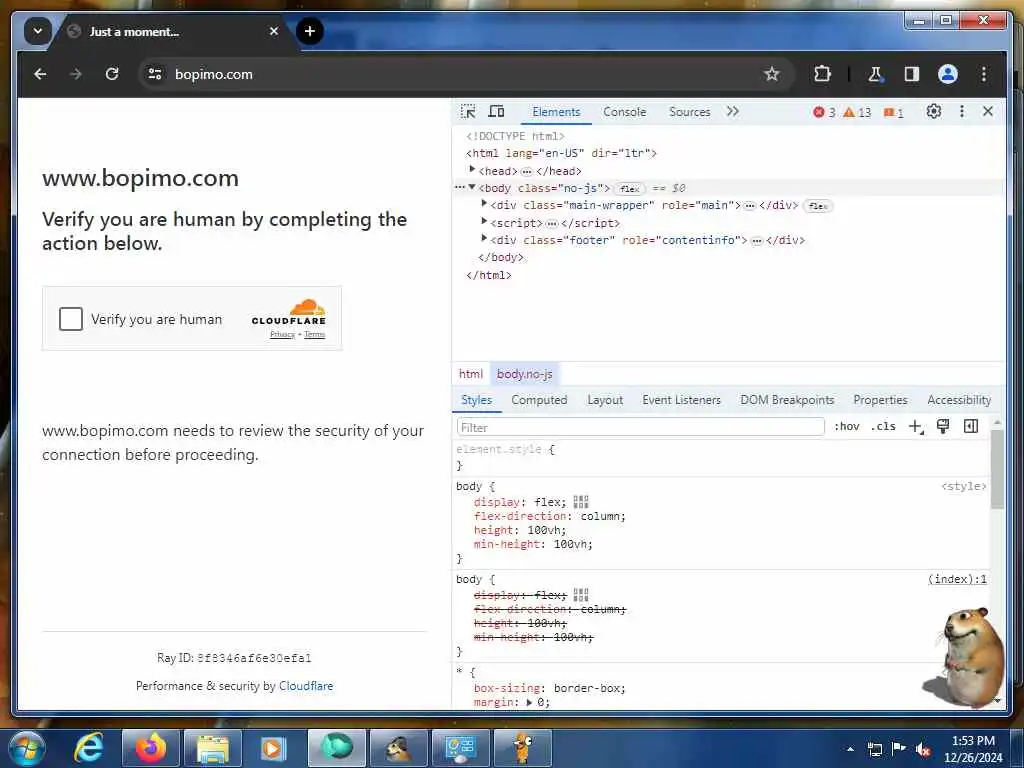Open Cloudflare Privacy link in widget

pos(283,334)
